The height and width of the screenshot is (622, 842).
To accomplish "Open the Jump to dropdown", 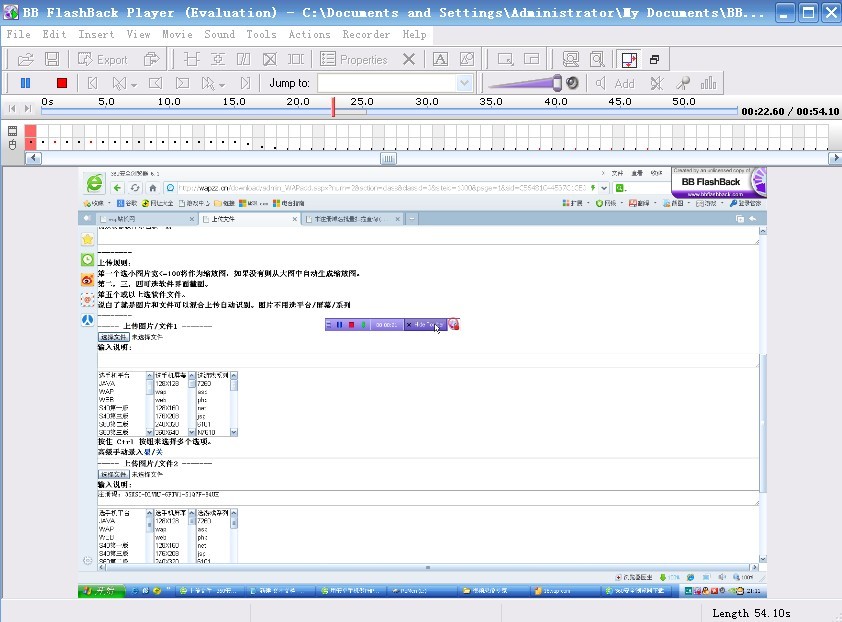I will pyautogui.click(x=465, y=84).
